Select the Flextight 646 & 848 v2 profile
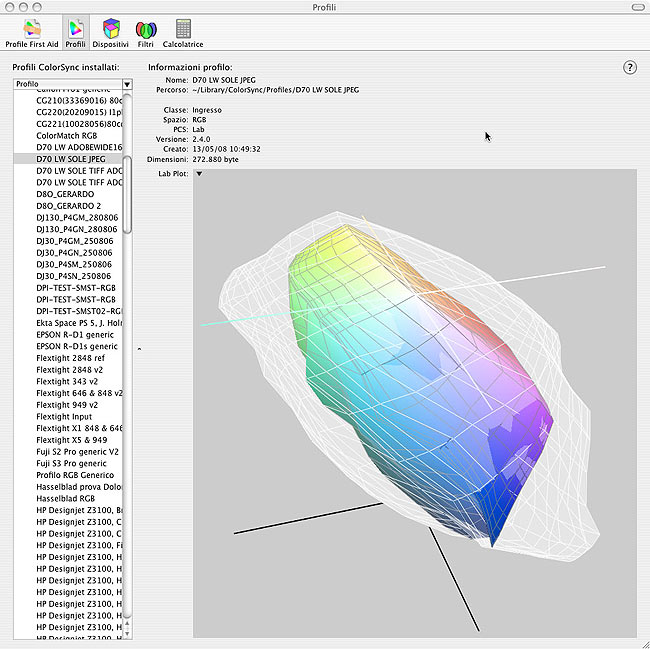The width and height of the screenshot is (650, 649). point(68,393)
